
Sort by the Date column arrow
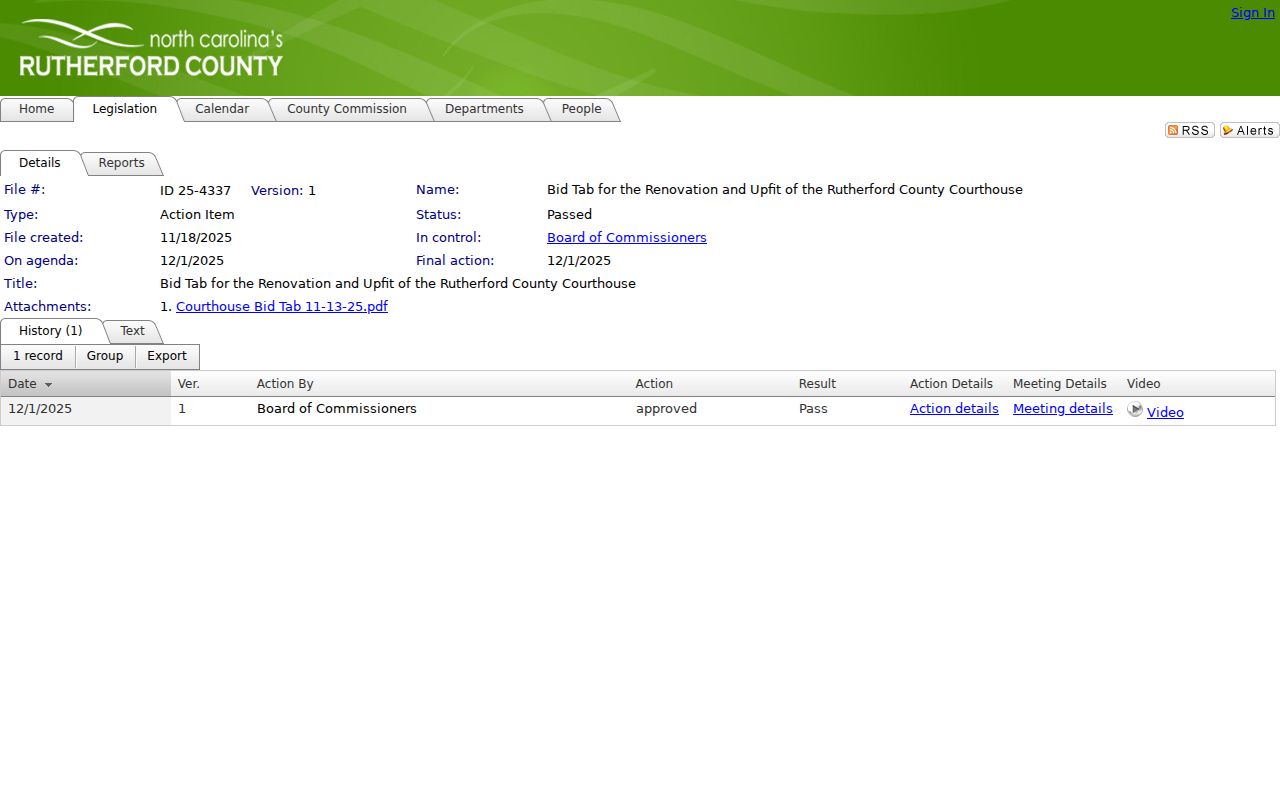[48, 385]
